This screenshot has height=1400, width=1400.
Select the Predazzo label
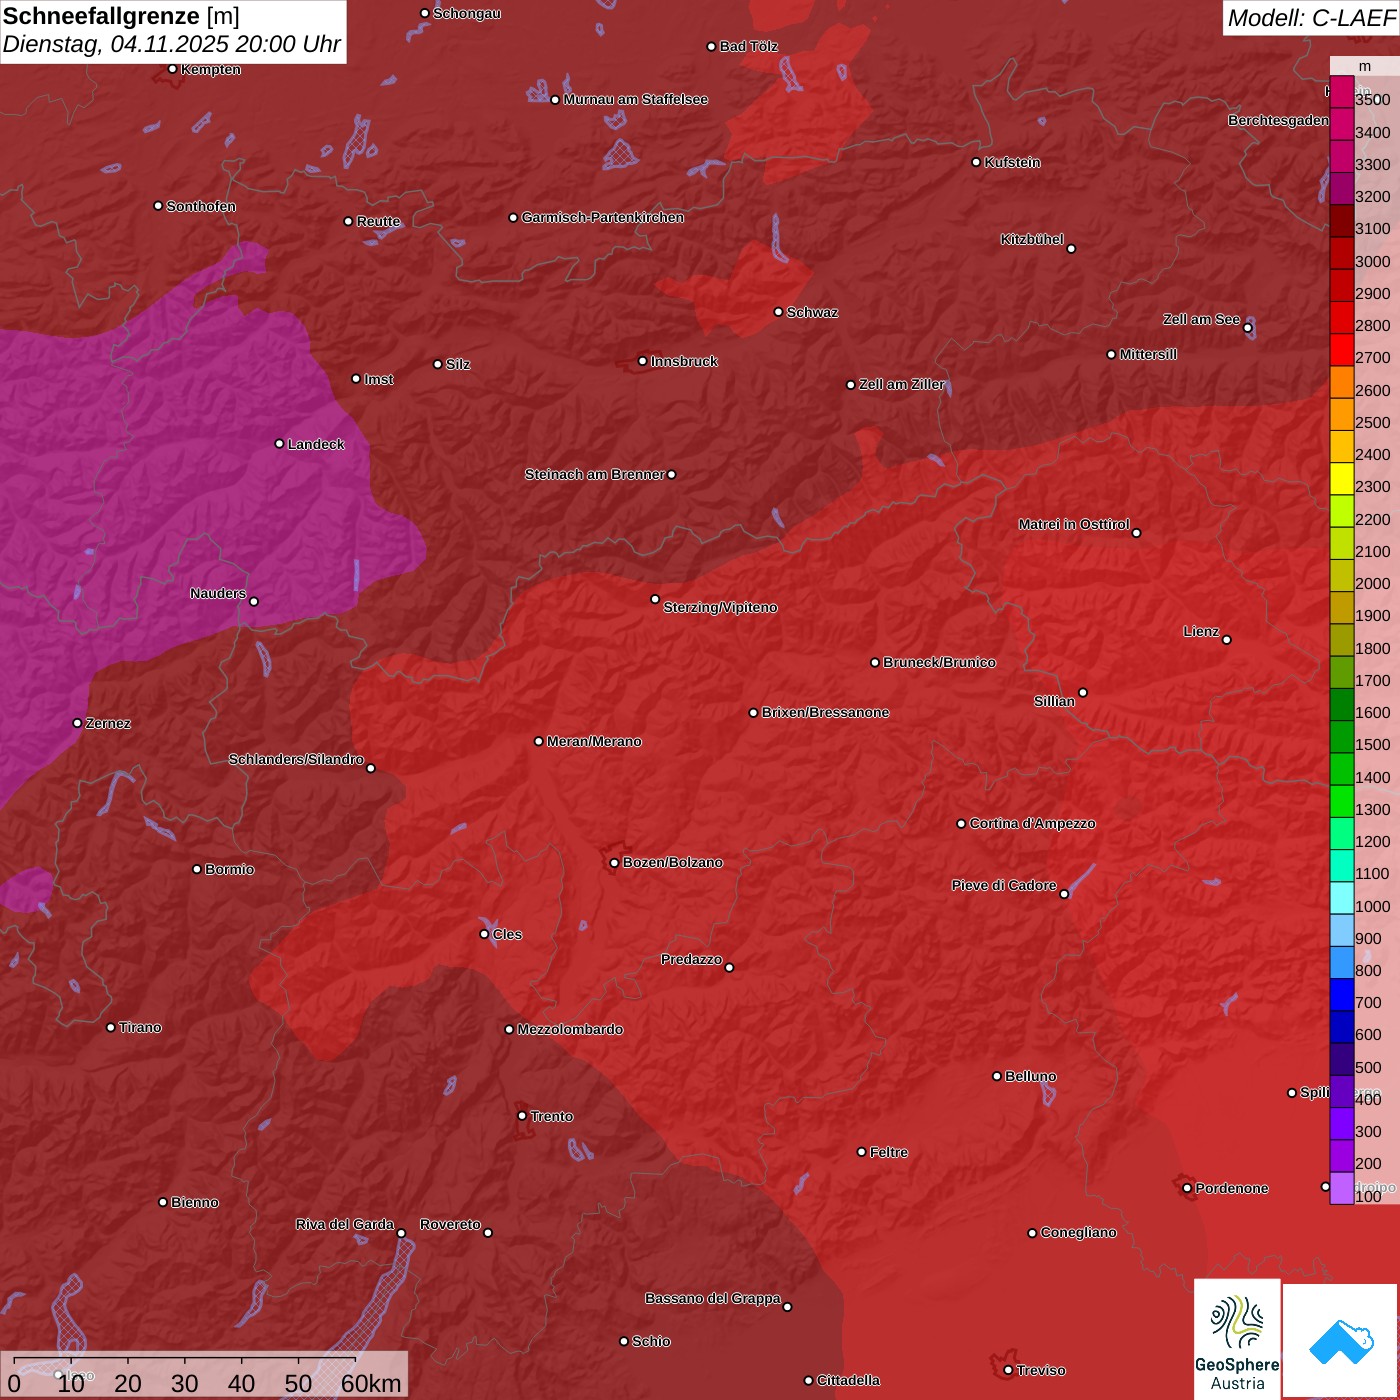pyautogui.click(x=692, y=959)
